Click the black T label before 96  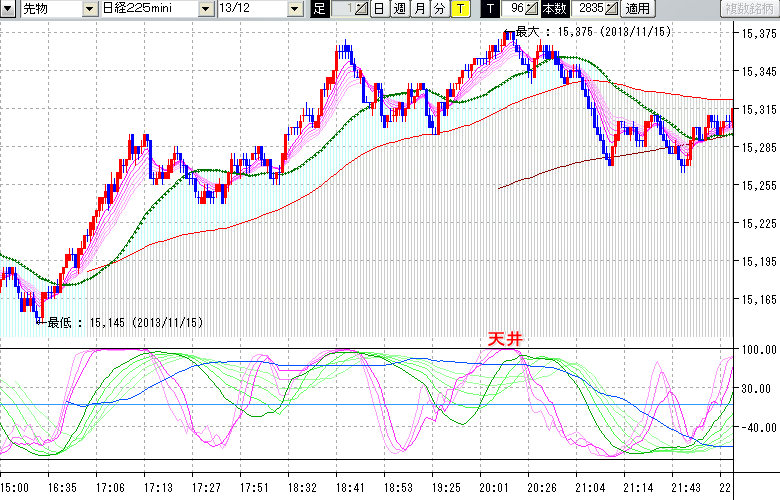click(x=490, y=9)
